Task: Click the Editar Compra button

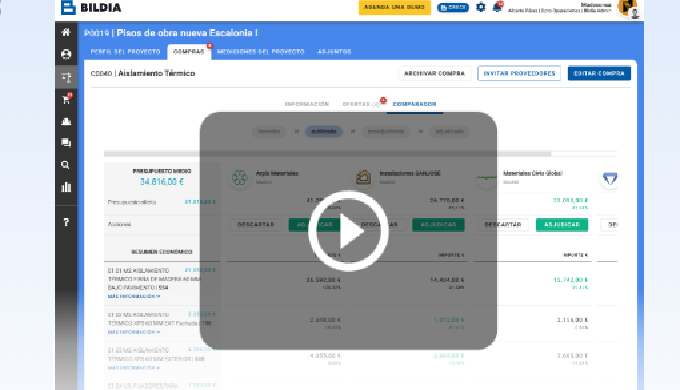Action: [599, 73]
